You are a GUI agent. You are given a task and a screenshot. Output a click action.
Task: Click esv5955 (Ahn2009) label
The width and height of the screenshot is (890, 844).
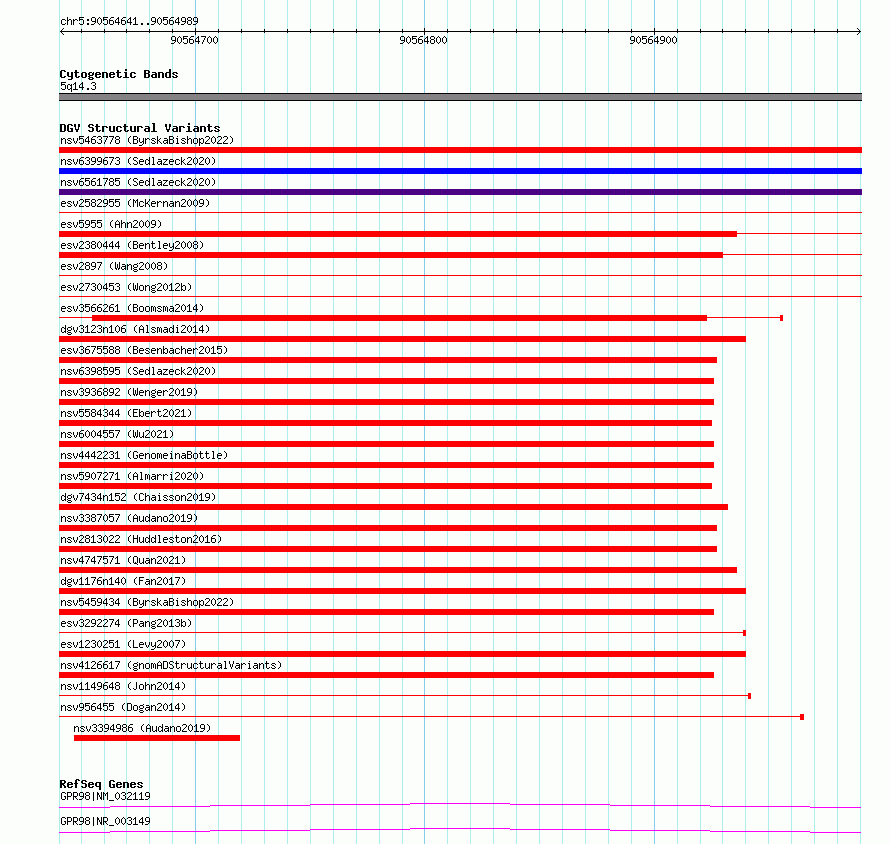click(x=111, y=224)
